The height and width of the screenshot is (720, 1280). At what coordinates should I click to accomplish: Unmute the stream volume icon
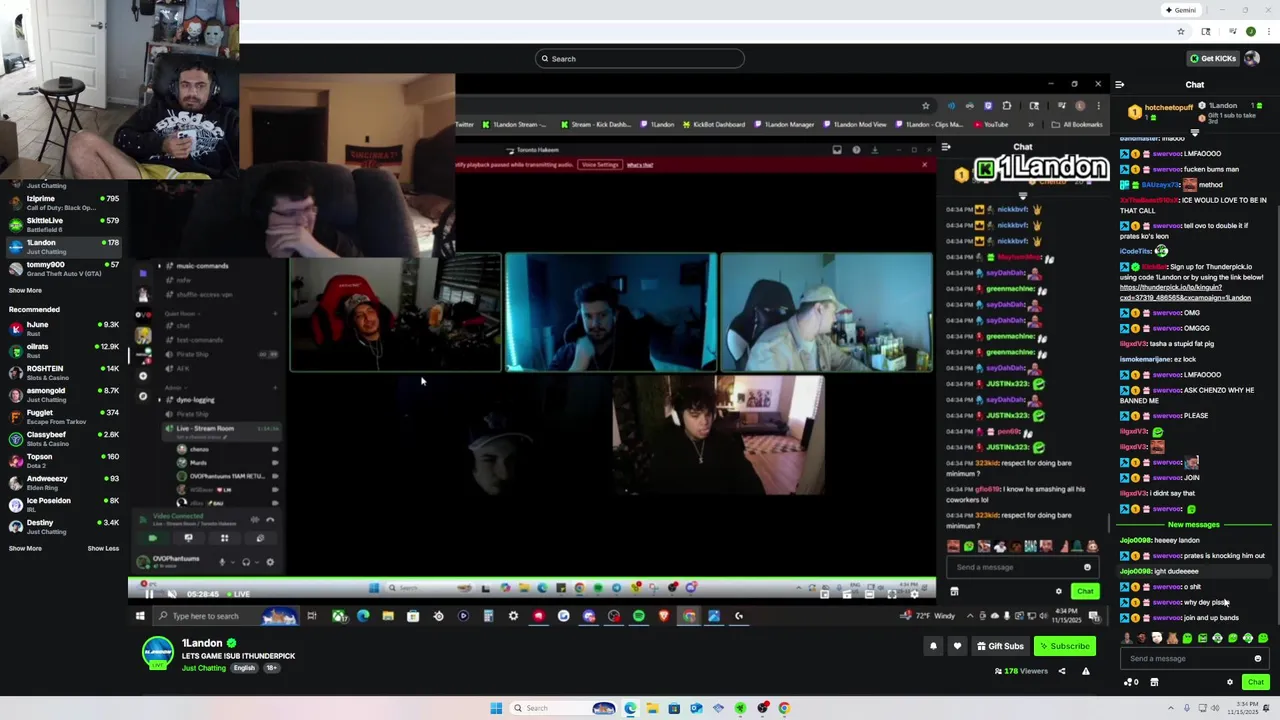click(x=172, y=594)
